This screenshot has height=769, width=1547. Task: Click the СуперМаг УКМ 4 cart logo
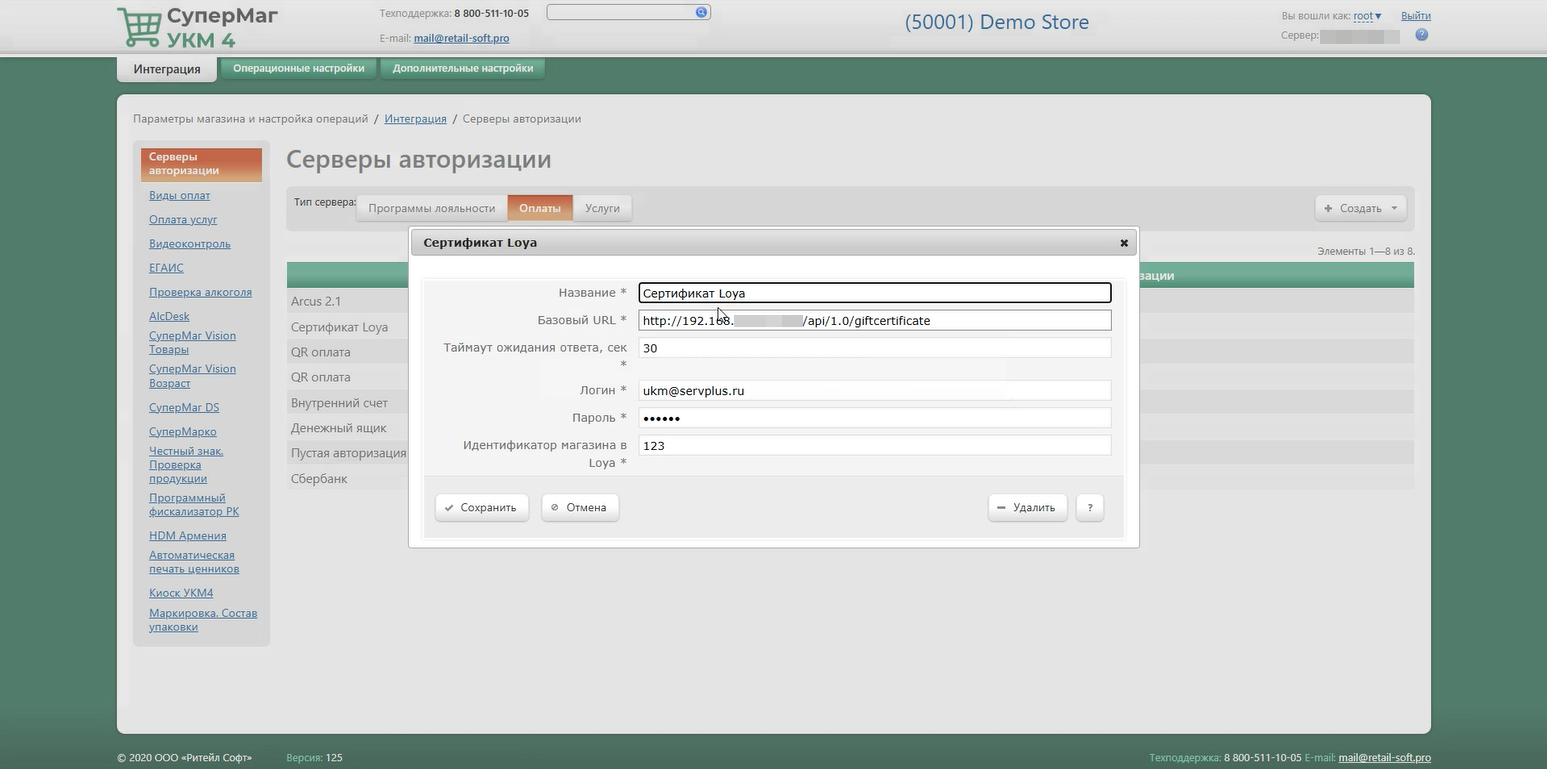coord(138,27)
